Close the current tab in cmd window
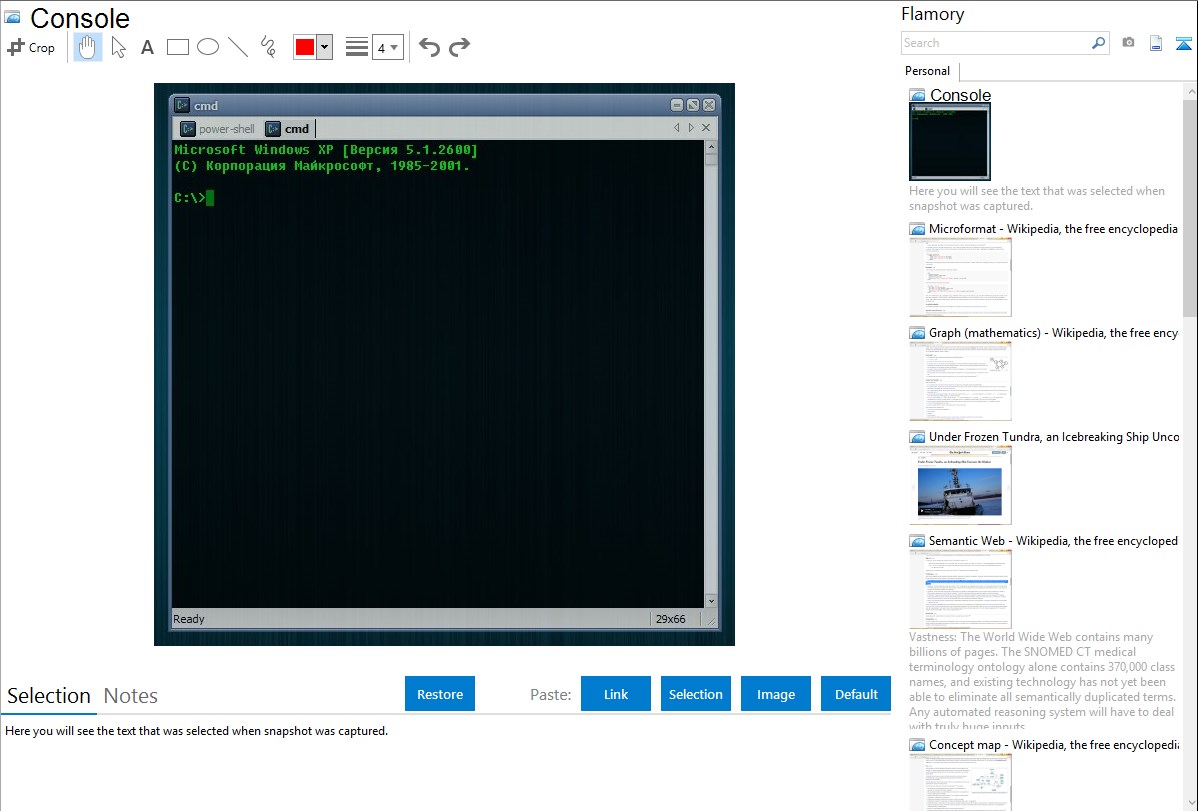Screen dimensions: 1198x811 (x=706, y=128)
